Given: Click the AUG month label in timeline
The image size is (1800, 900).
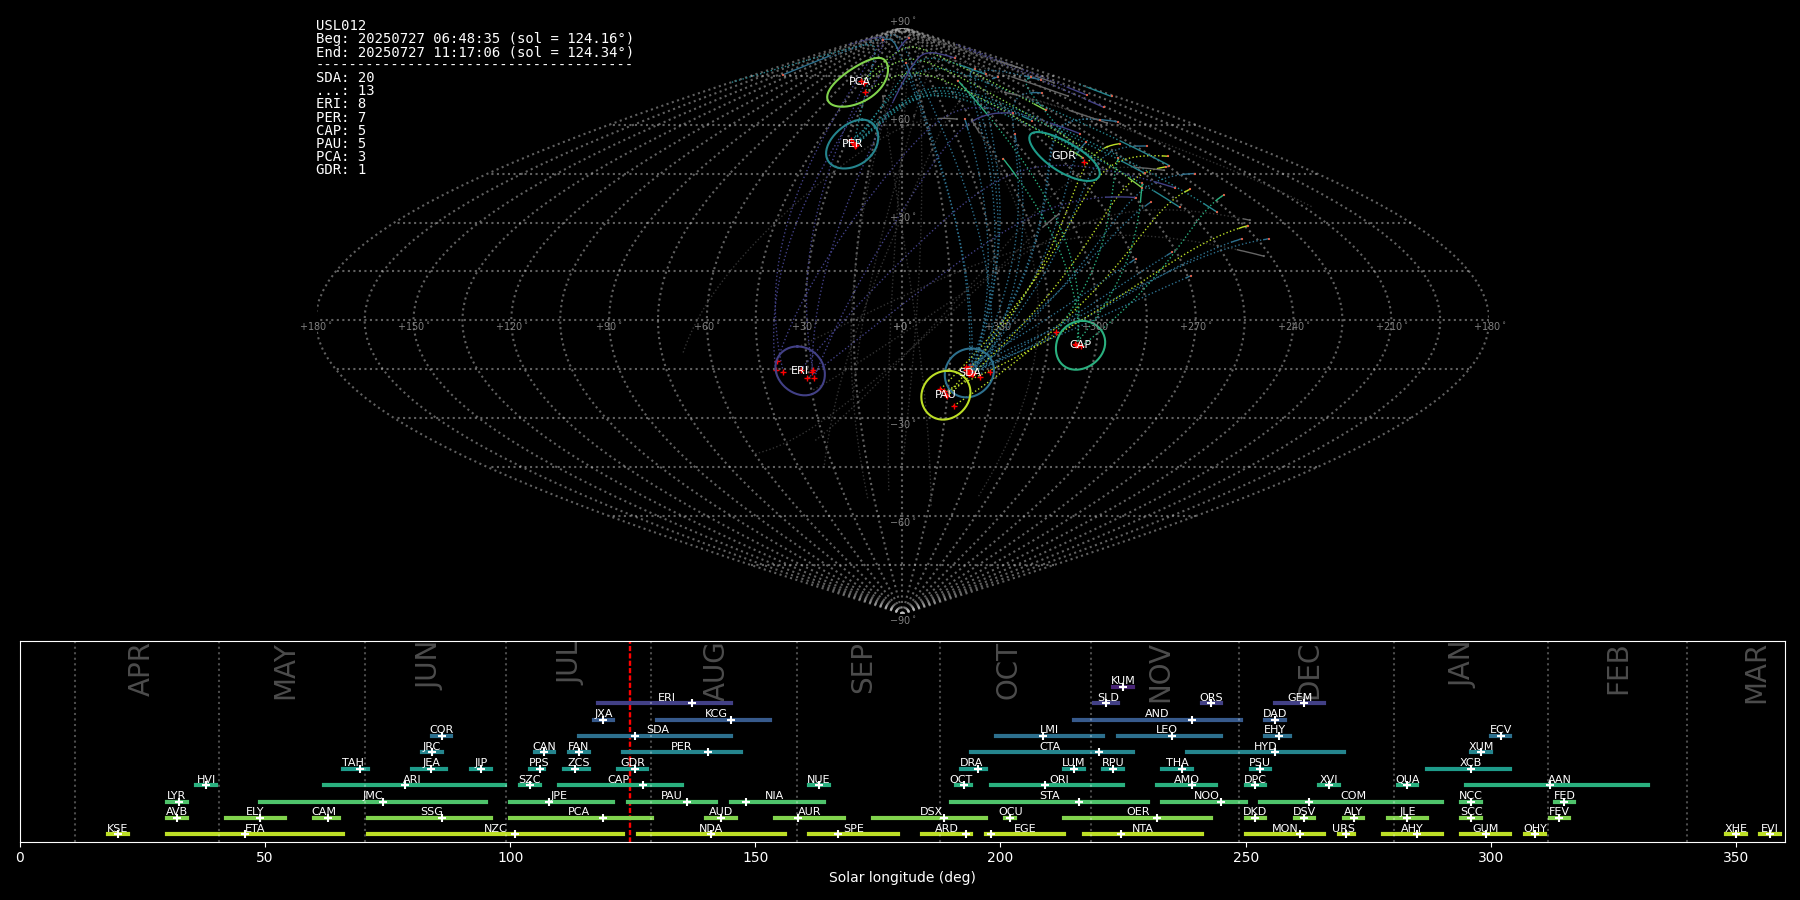Looking at the screenshot, I should (x=714, y=670).
